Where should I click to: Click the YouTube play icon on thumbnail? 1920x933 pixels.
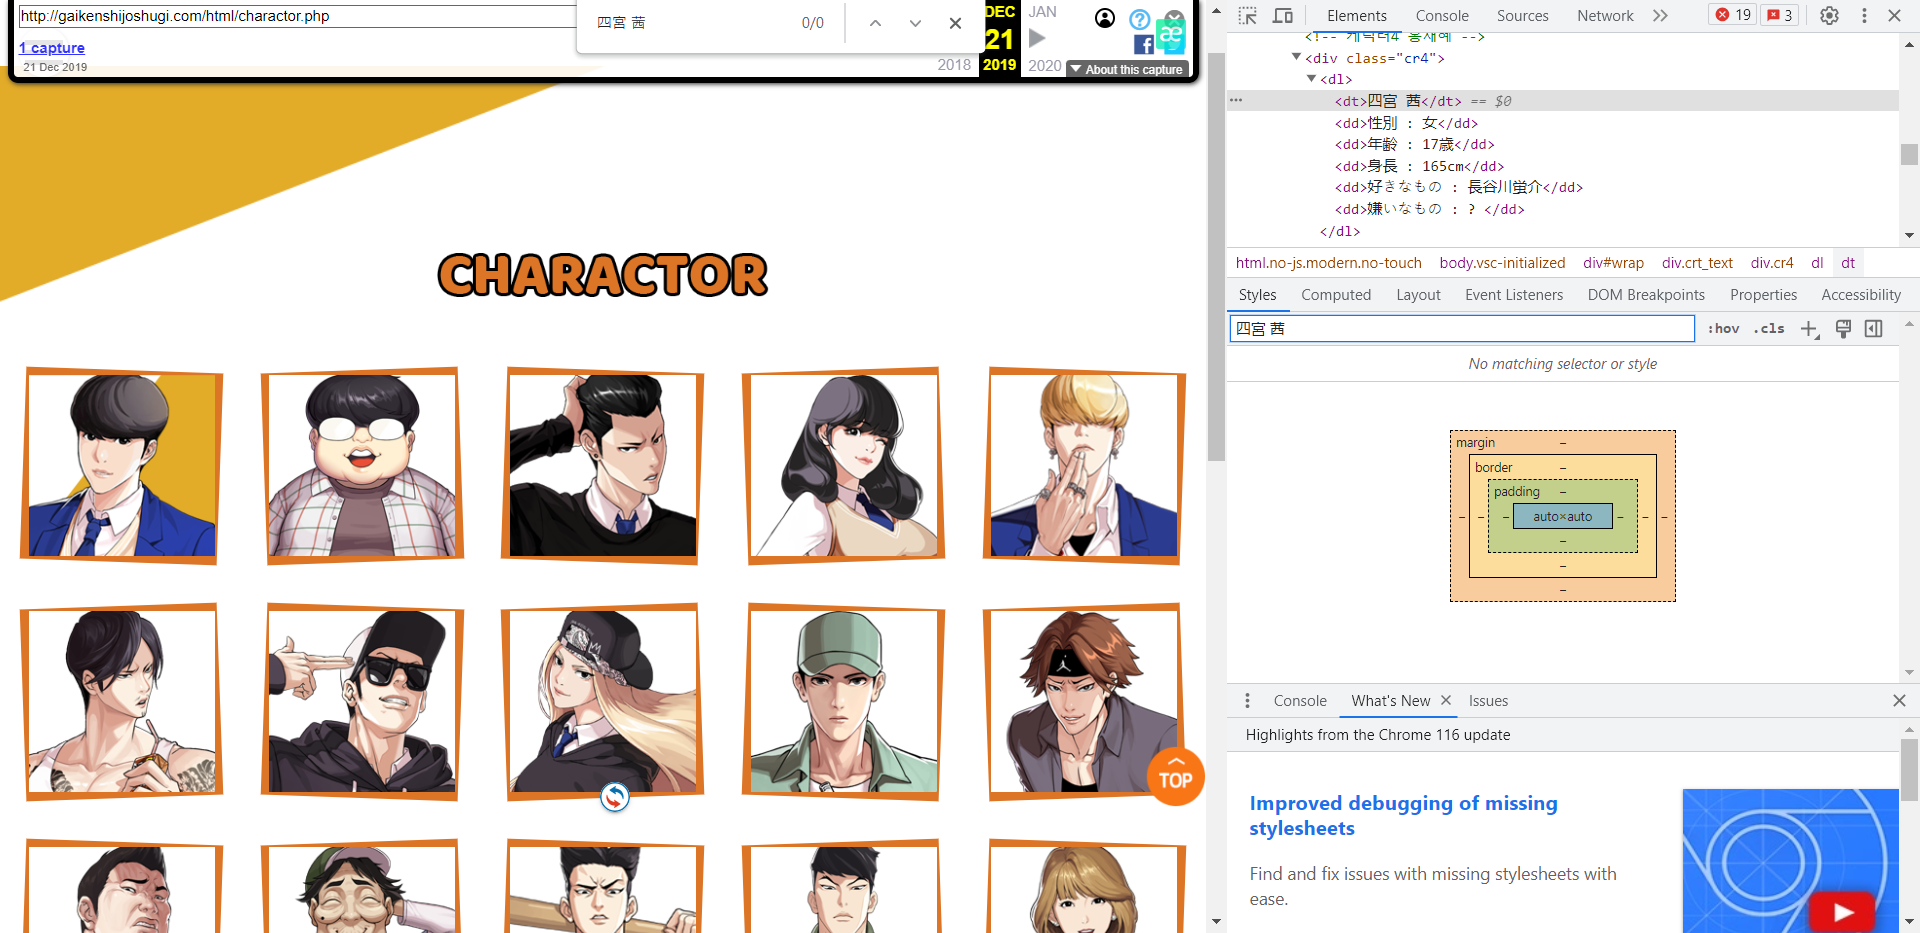point(1843,912)
